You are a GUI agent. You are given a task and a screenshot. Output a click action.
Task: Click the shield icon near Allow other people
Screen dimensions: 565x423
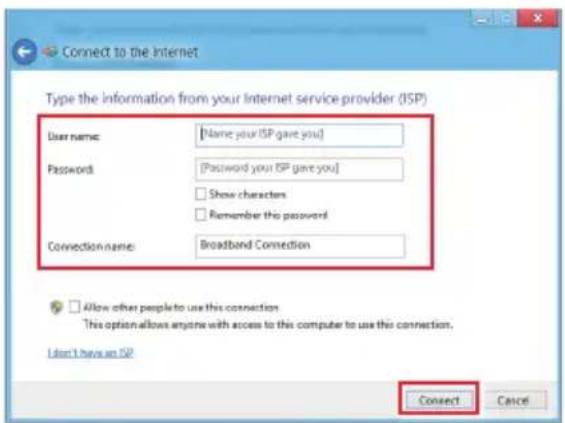tap(57, 307)
